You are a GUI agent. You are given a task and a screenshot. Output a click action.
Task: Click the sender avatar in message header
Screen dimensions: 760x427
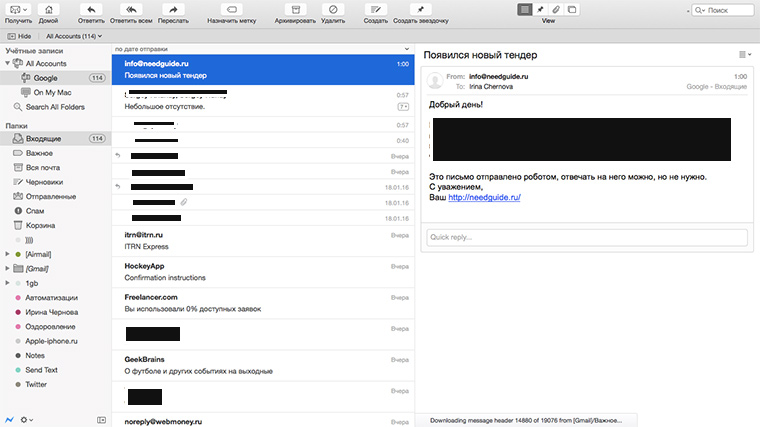[435, 81]
